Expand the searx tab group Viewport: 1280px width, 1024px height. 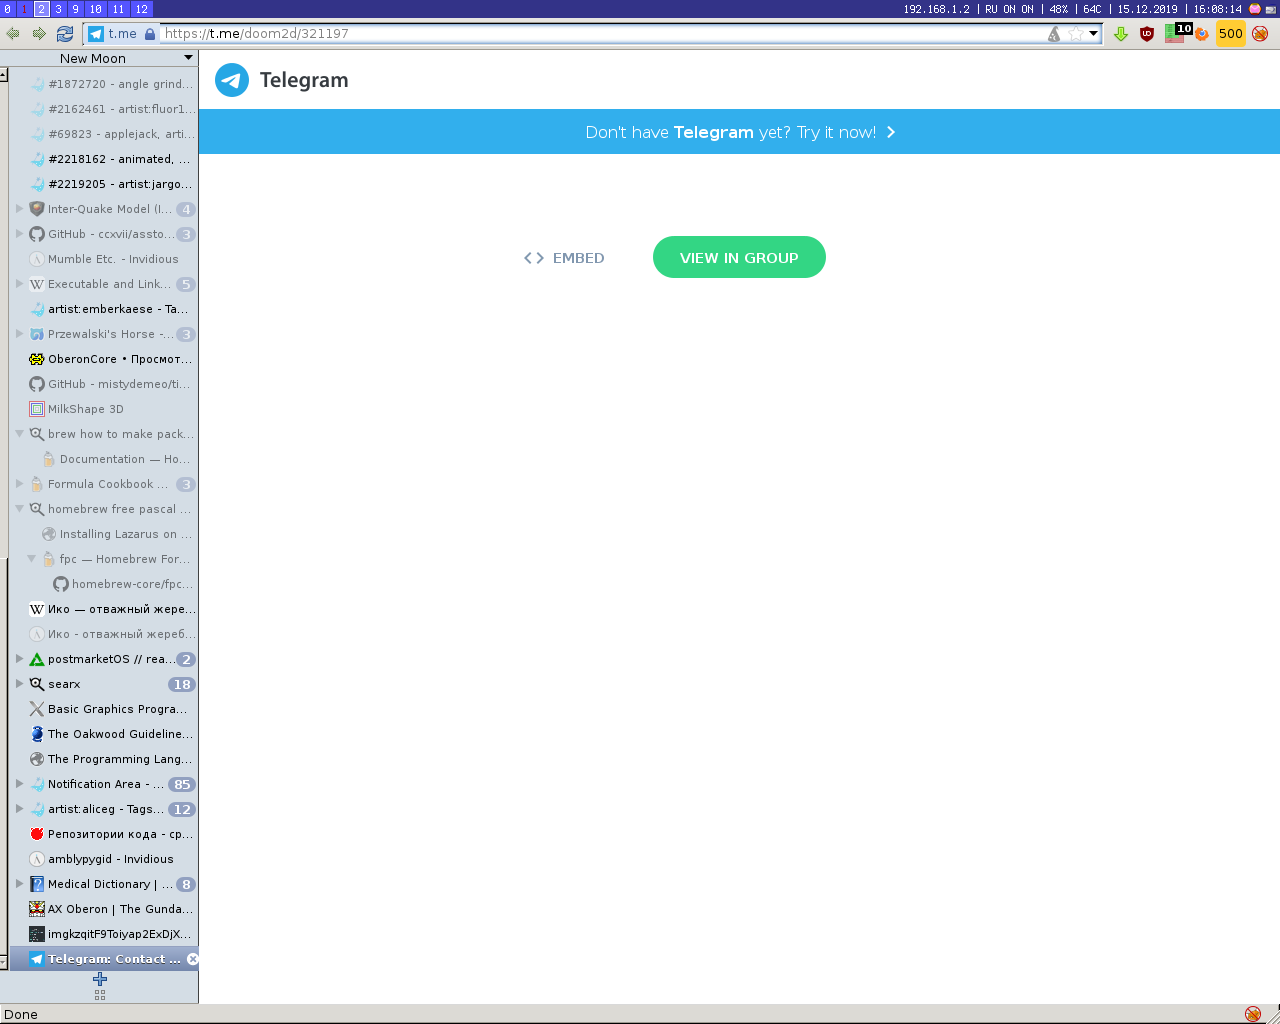[19, 684]
